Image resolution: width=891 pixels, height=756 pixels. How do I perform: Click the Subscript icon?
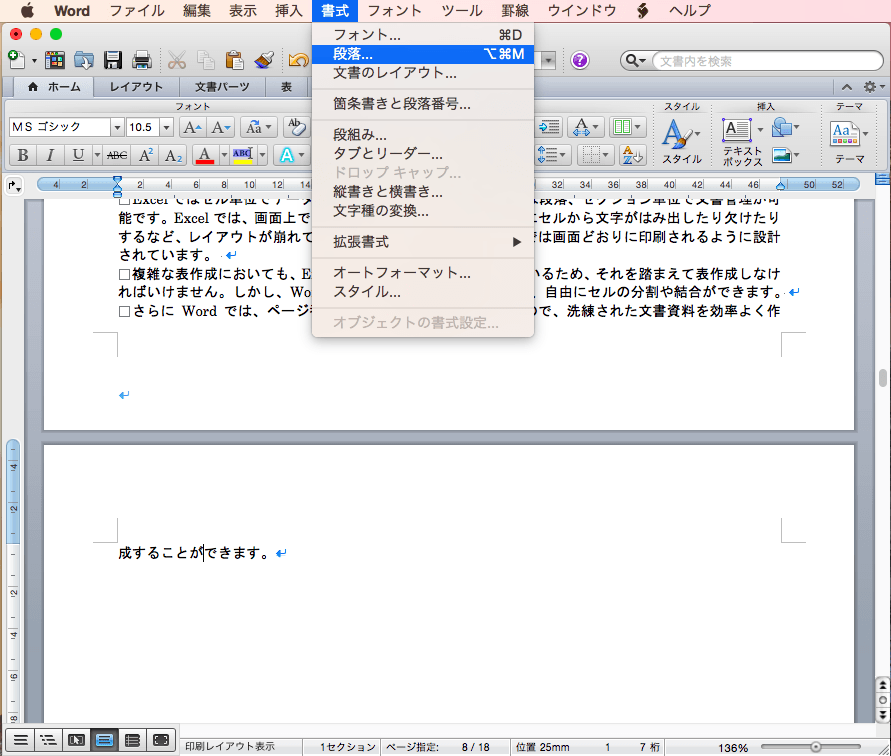point(173,155)
